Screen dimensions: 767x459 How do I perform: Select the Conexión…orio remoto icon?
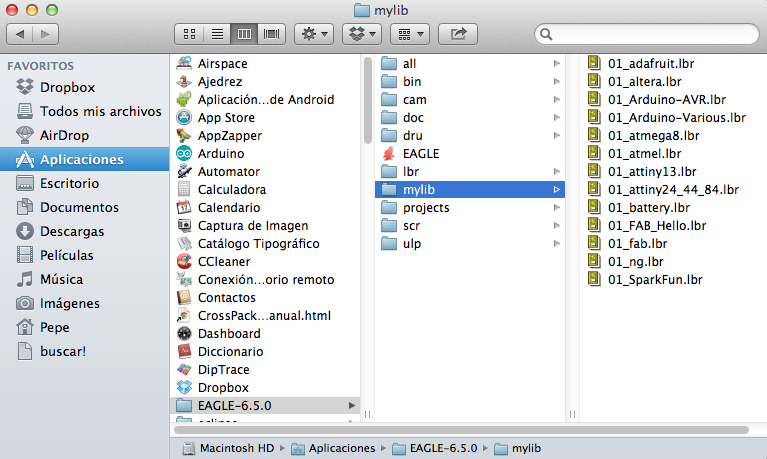(x=184, y=279)
